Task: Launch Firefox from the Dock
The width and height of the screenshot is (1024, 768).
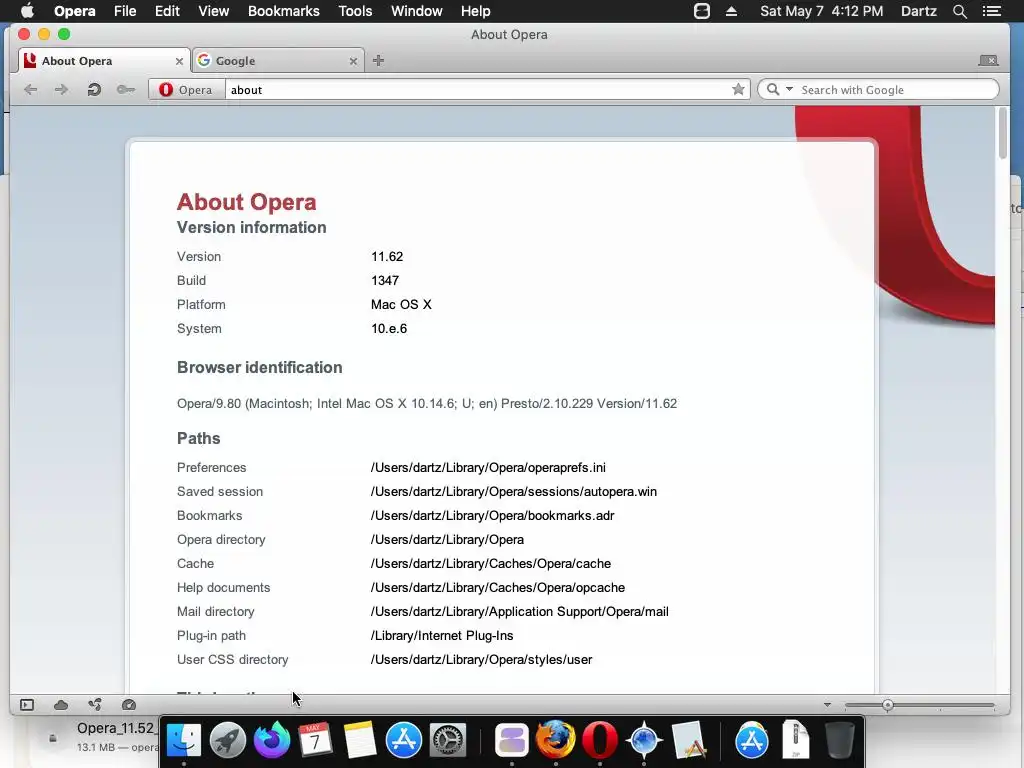Action: (555, 740)
